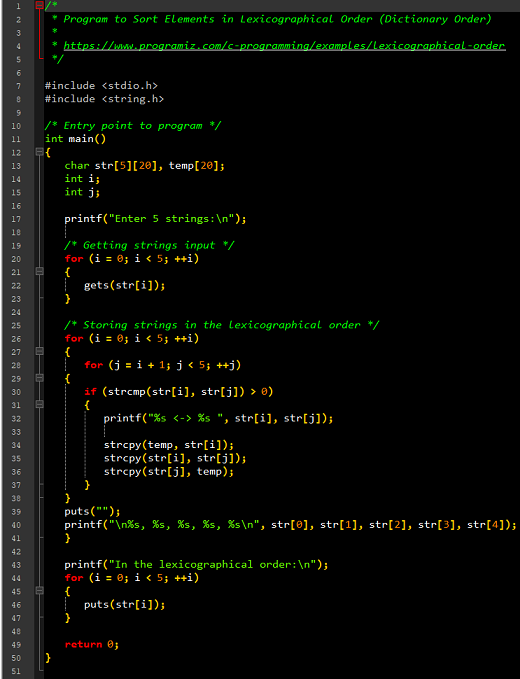Collapse the header comment fold at line 1
Viewport: 520px width, 679px height.
pyautogui.click(x=39, y=6)
